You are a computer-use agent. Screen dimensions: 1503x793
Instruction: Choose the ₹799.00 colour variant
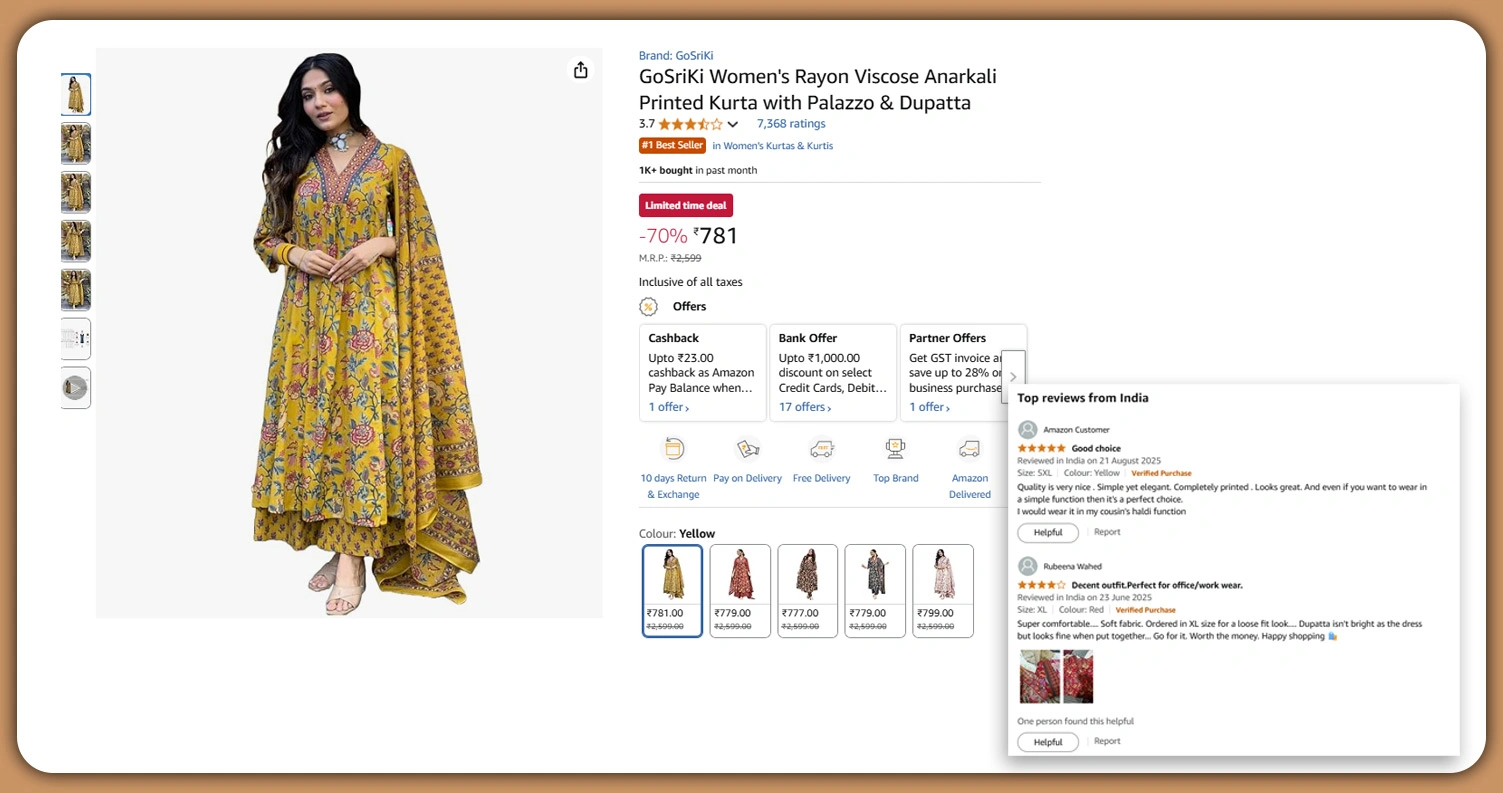943,590
